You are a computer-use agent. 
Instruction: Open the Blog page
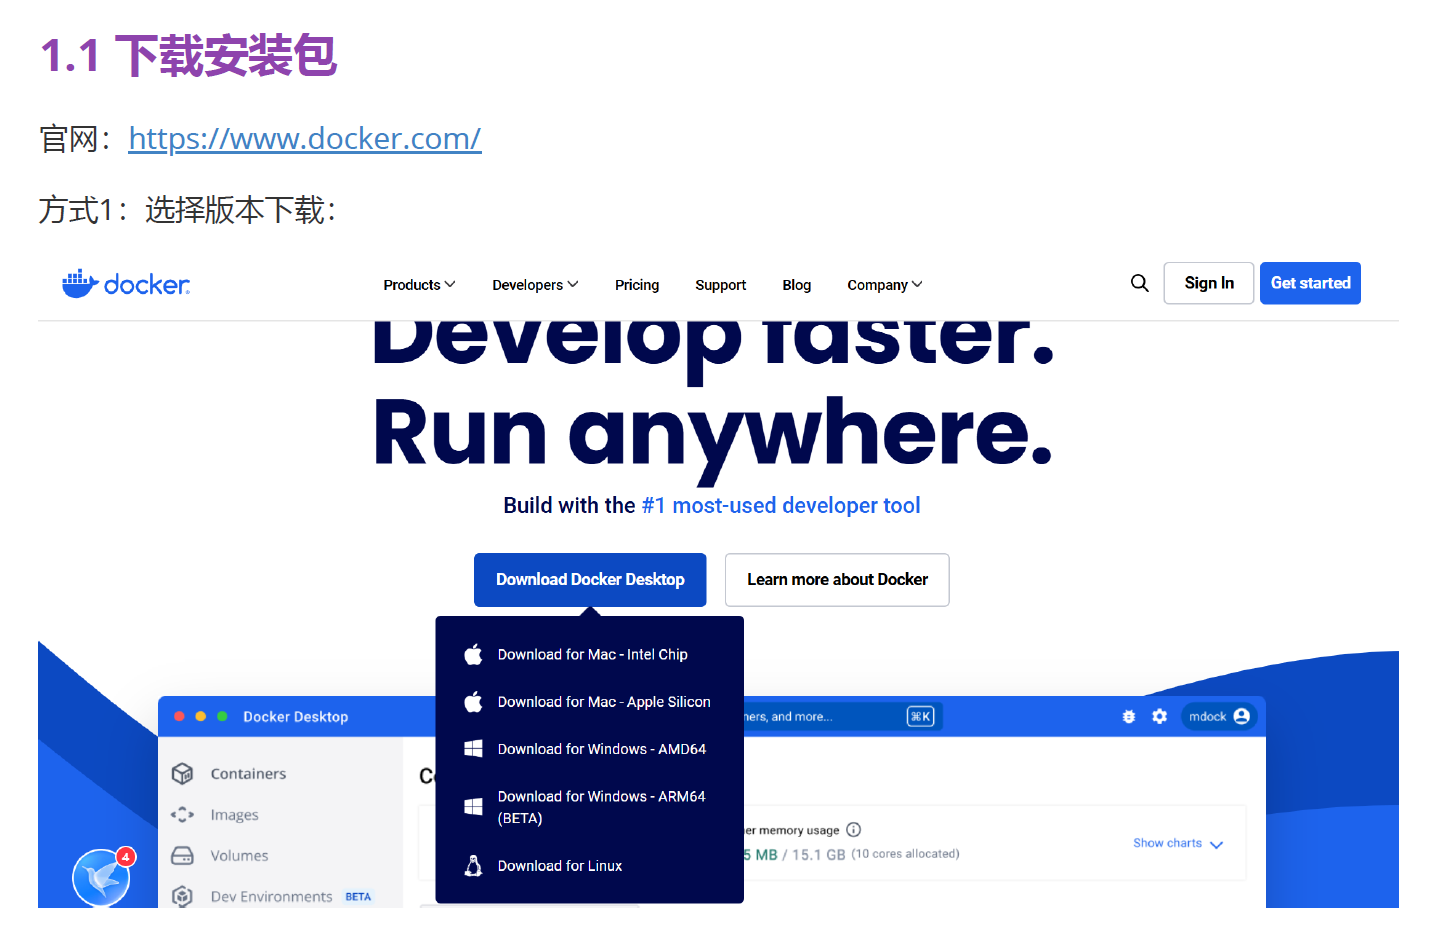[797, 285]
